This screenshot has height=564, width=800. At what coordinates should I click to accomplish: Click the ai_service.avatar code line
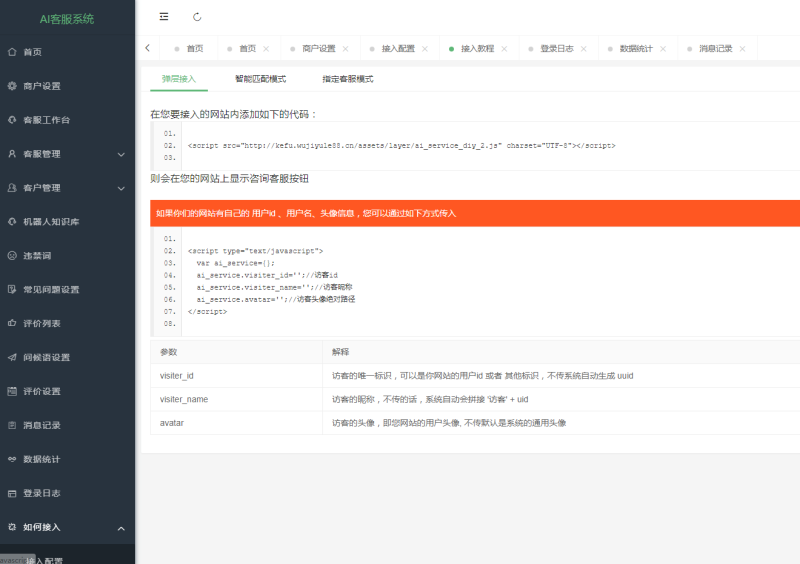click(x=276, y=299)
